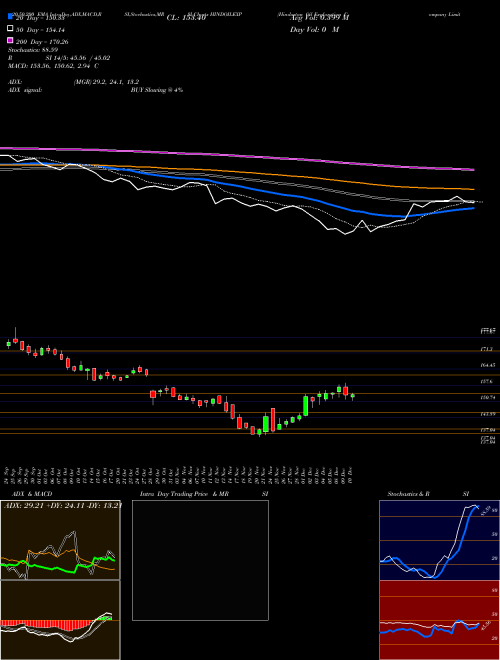Click the last candlestick on the chart
Viewport: 500px width, 660px height.
point(353,396)
